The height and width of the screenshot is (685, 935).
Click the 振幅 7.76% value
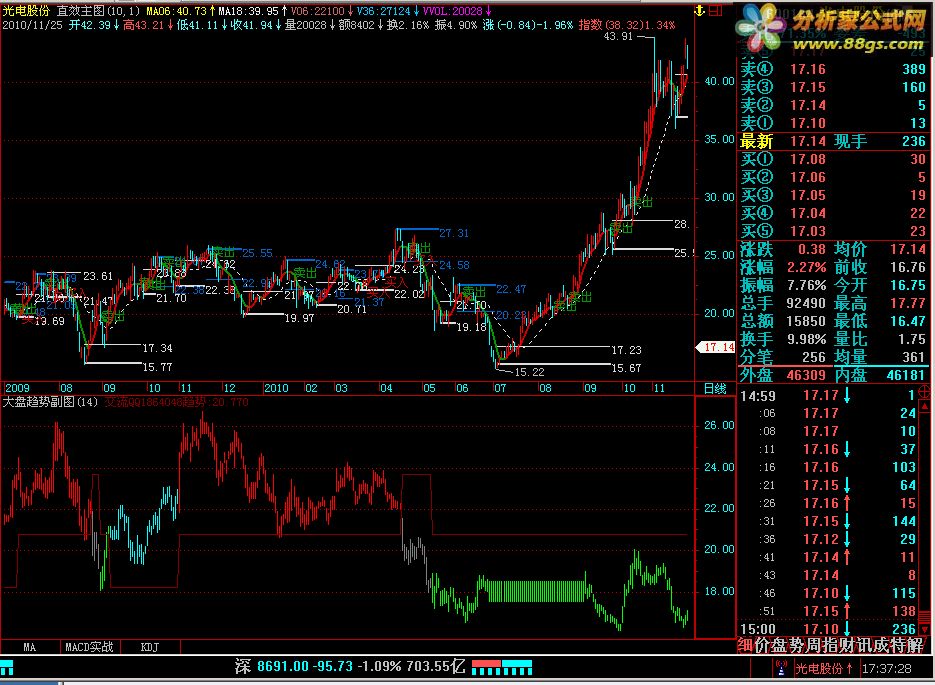[x=807, y=285]
